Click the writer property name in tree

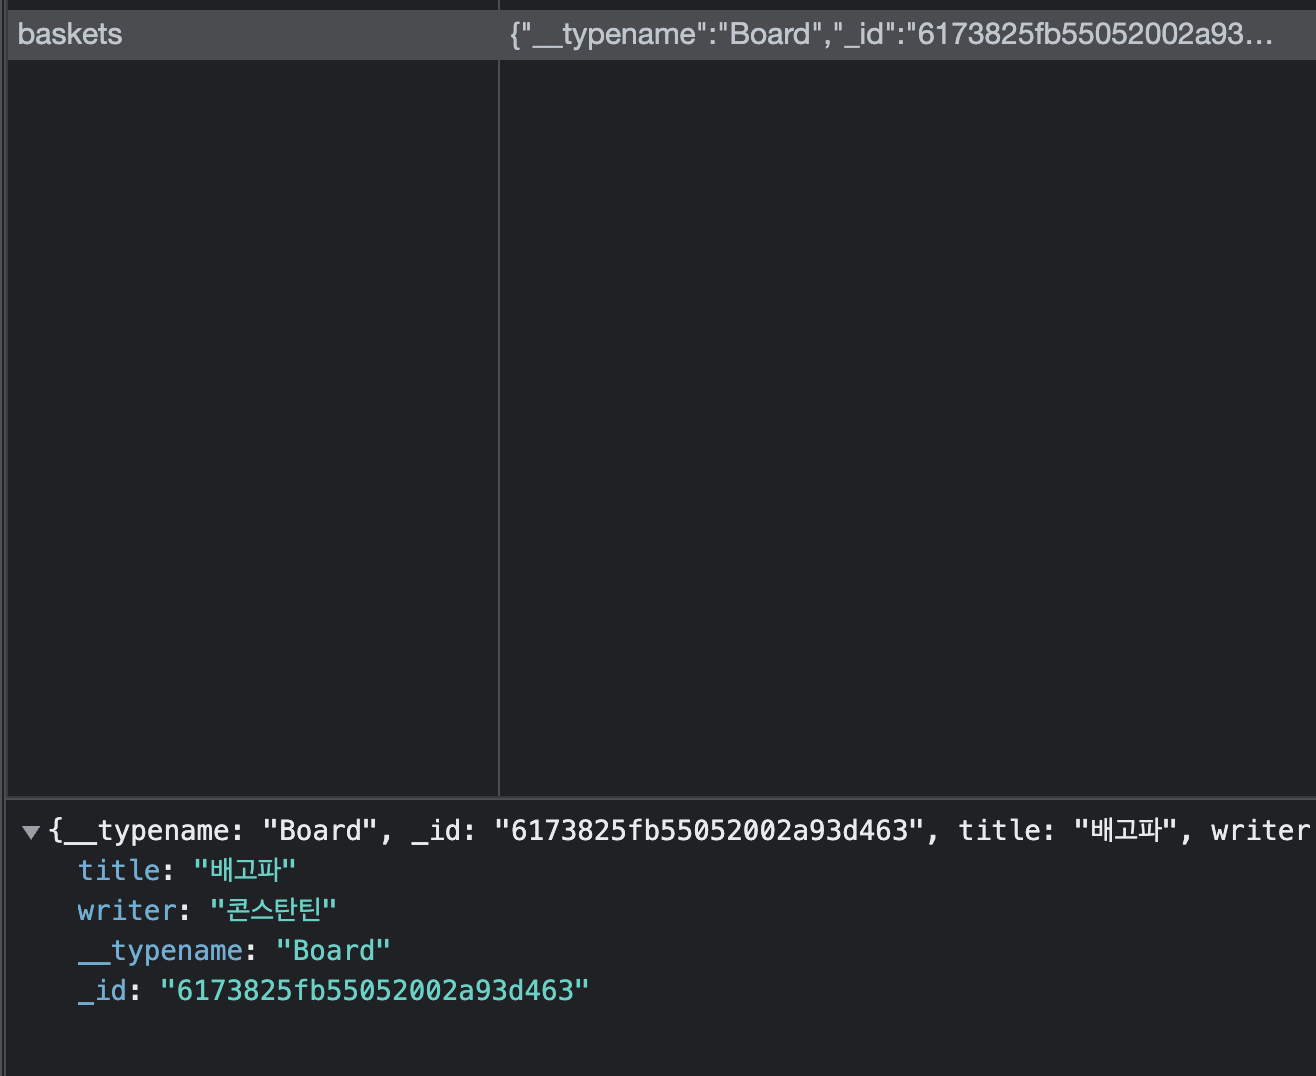126,910
